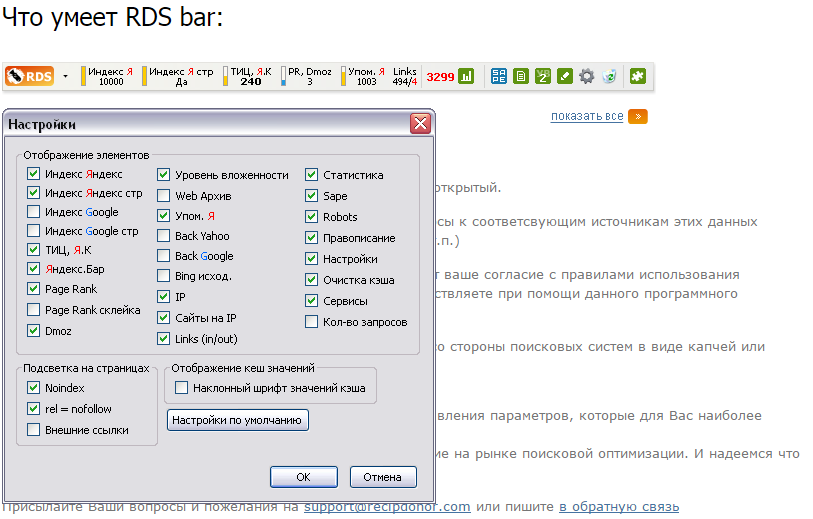Viewport: 813px width, 519px height.
Task: Click the PR, Dmoz toolbar item
Action: pos(306,76)
